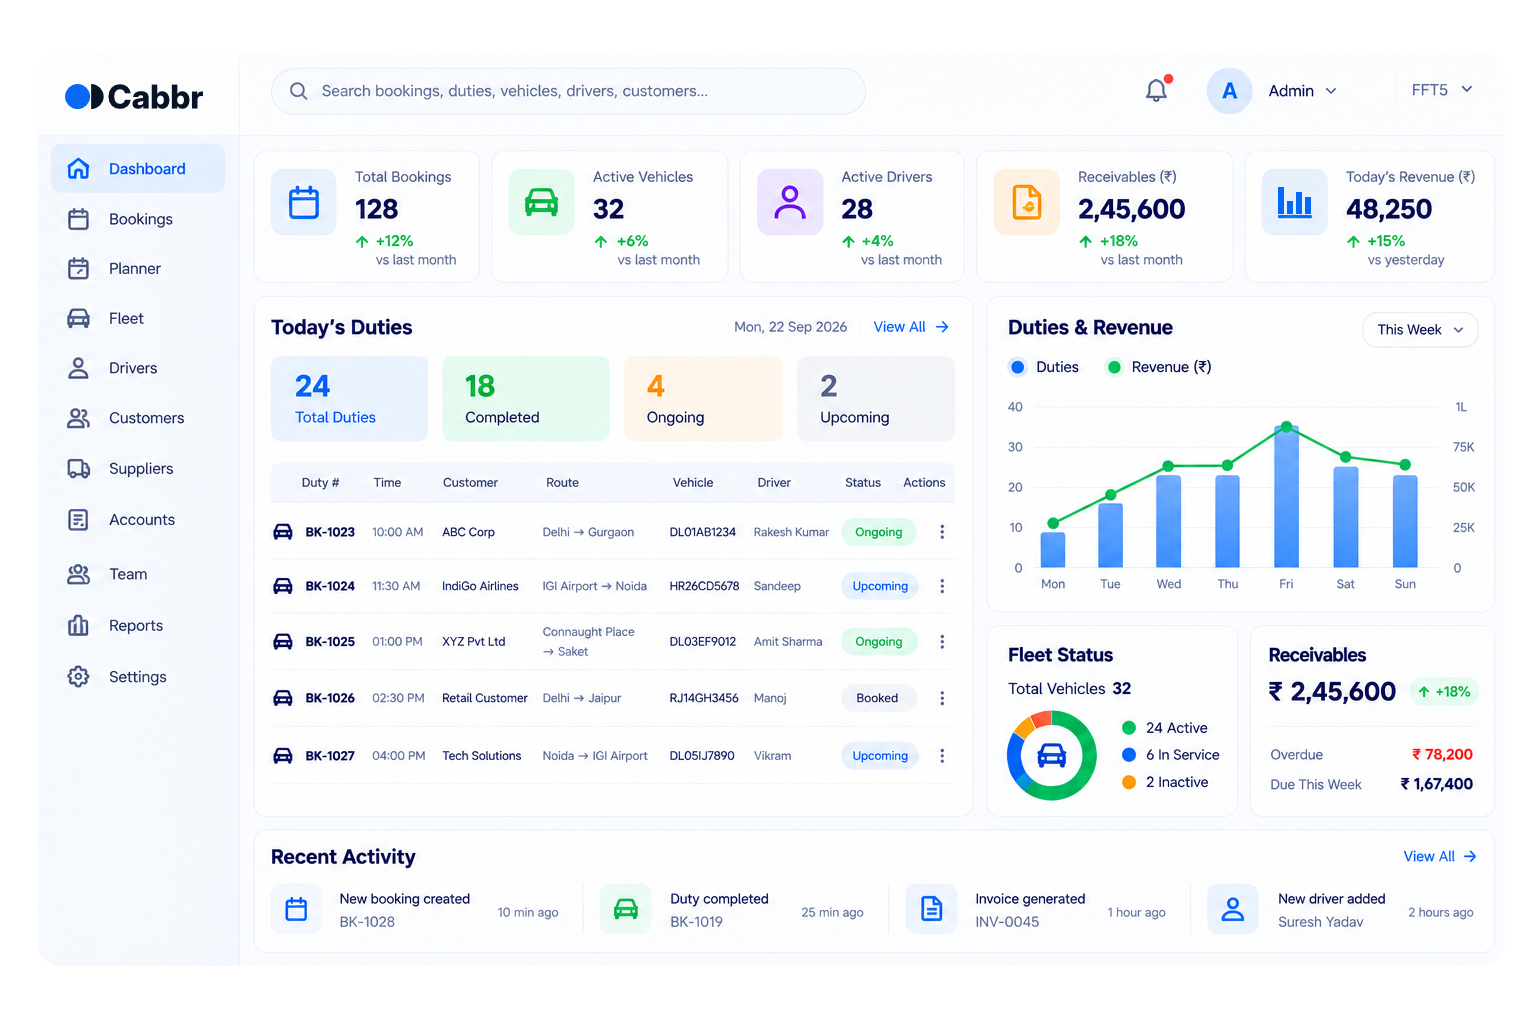Click the New driver added person icon

(1233, 909)
